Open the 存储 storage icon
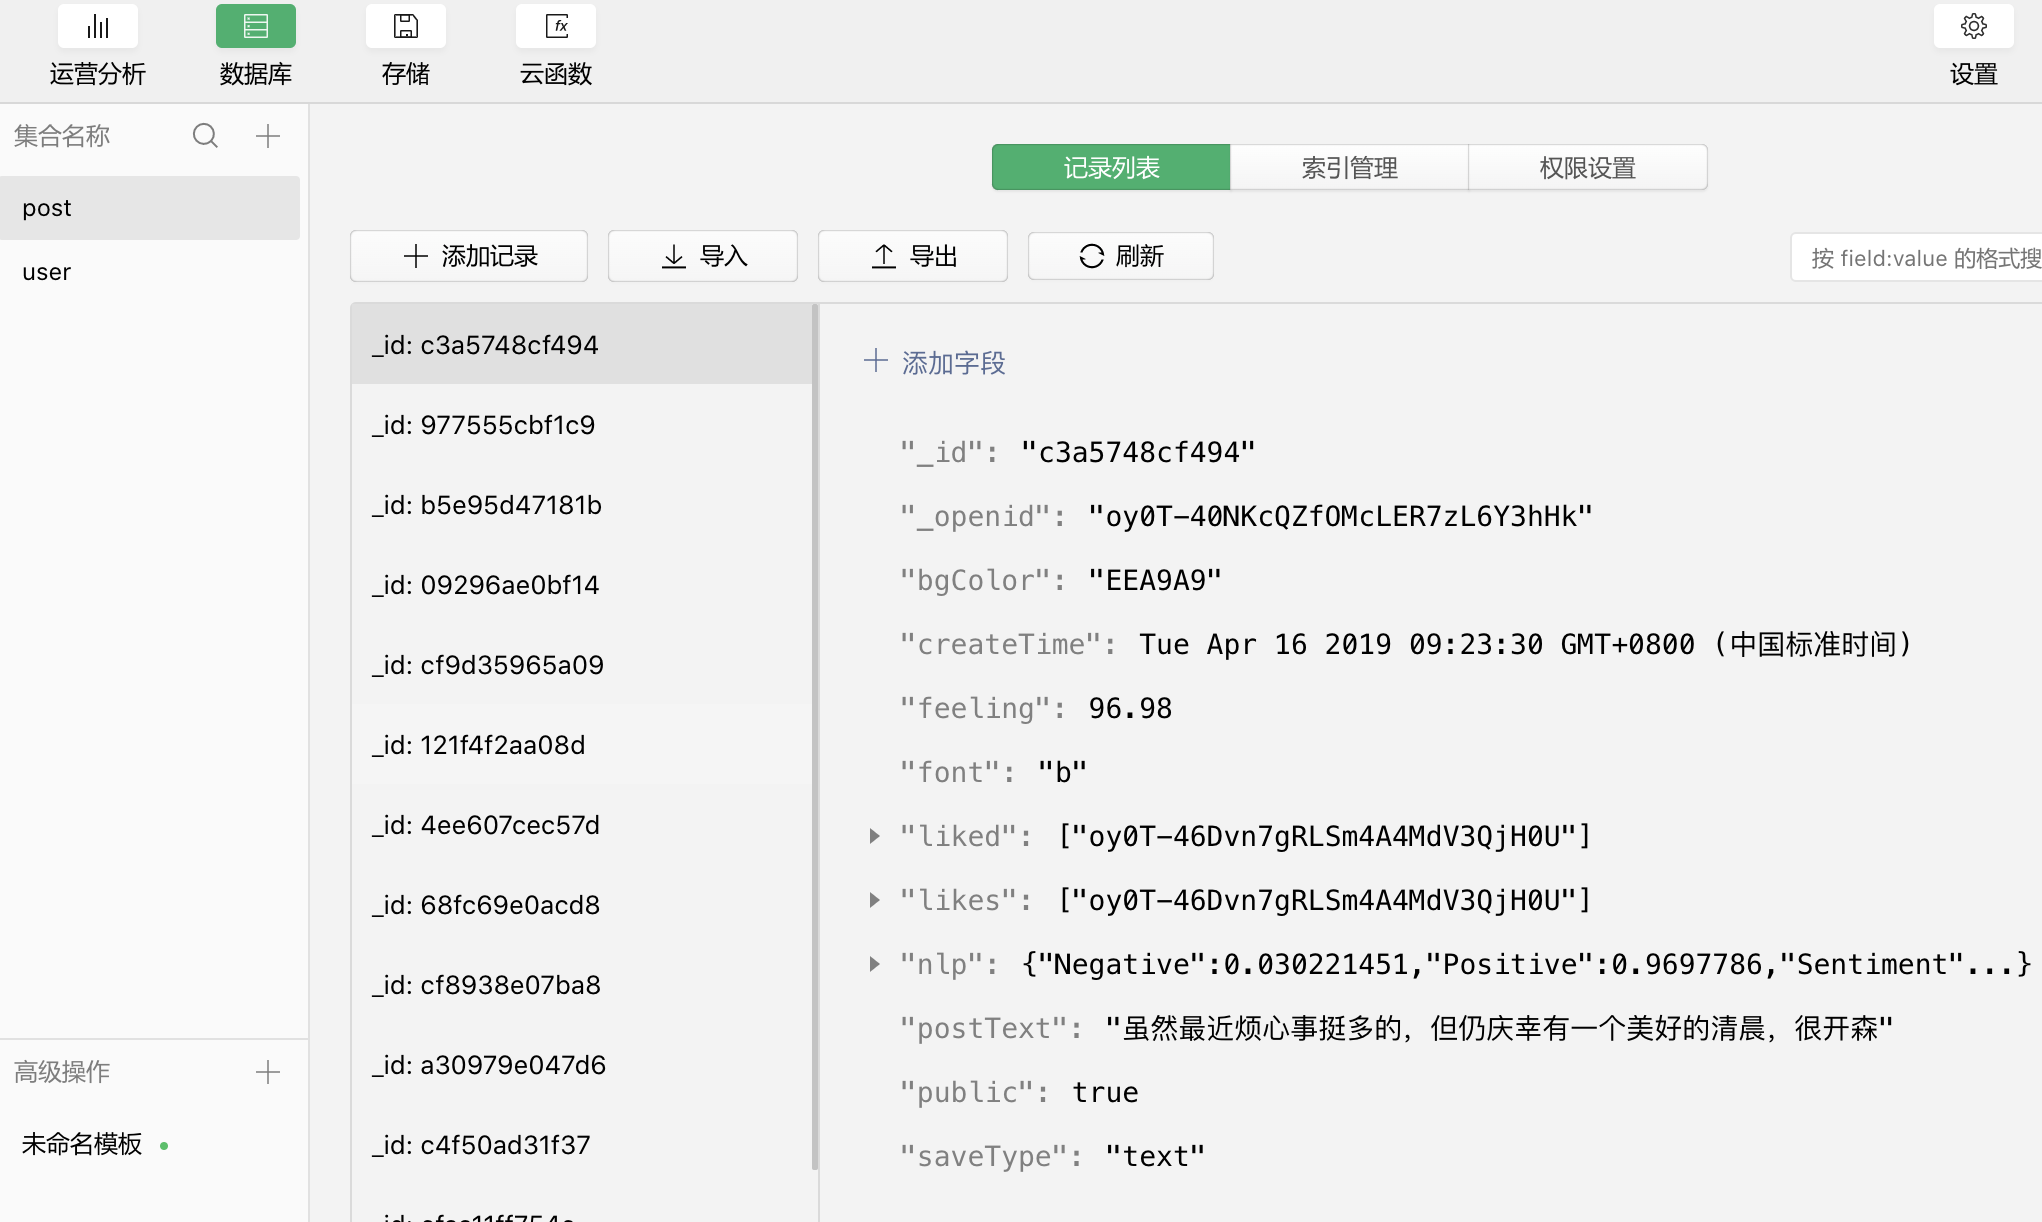Image resolution: width=2042 pixels, height=1222 pixels. 405,27
